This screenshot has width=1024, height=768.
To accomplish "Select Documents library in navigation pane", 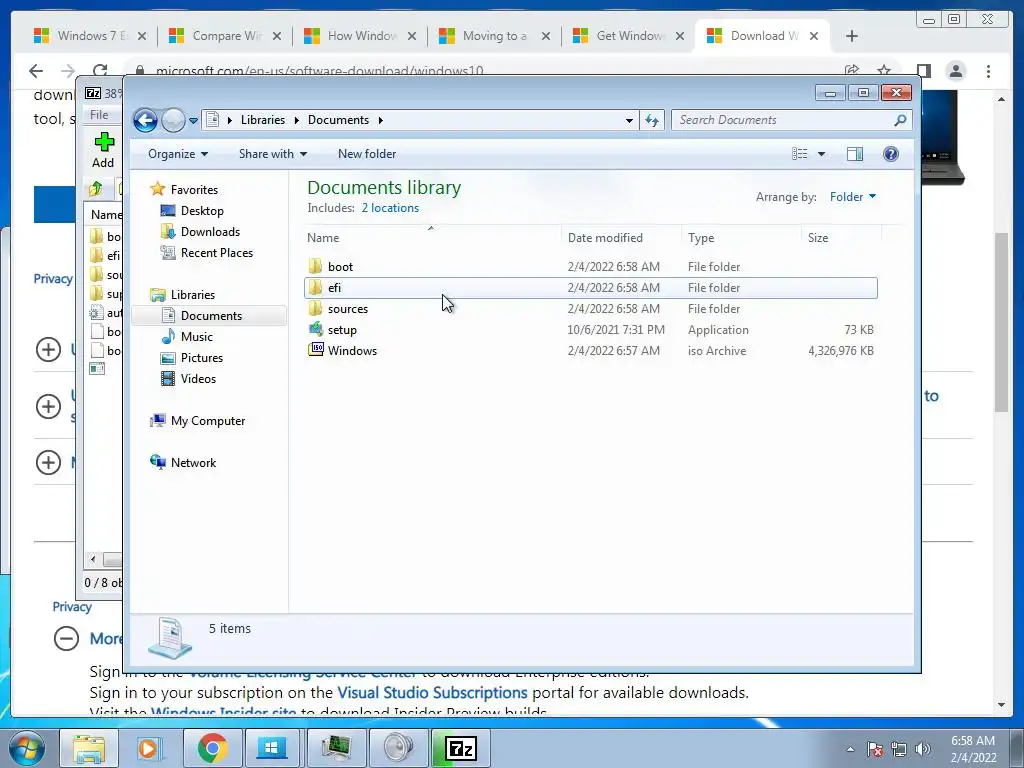I will point(211,315).
